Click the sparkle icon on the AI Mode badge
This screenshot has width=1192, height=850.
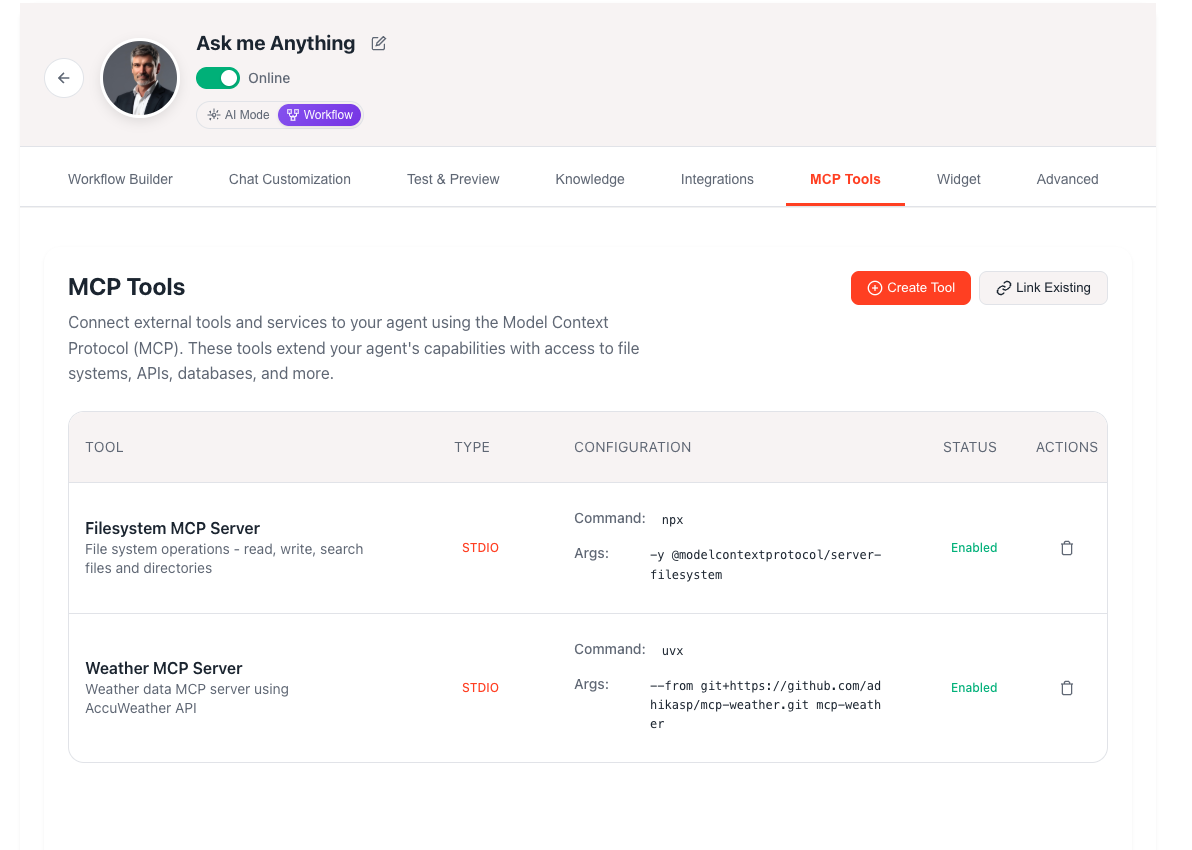click(213, 114)
